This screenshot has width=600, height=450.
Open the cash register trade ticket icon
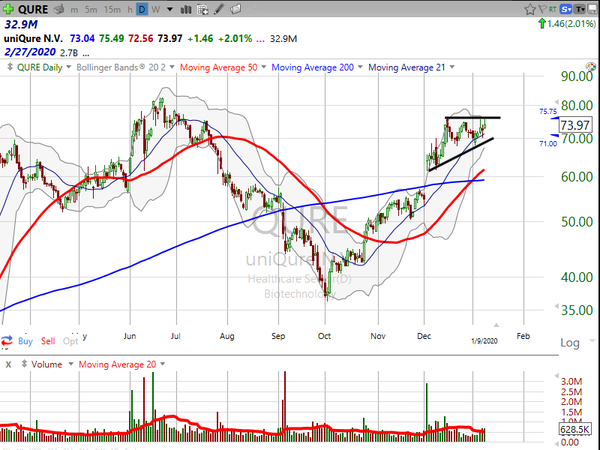(59, 9)
